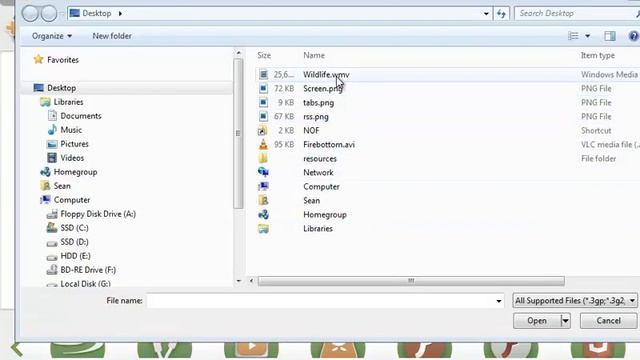Viewport: 640px width, 360px height.
Task: Click the tabs.png file icon
Action: 263,102
